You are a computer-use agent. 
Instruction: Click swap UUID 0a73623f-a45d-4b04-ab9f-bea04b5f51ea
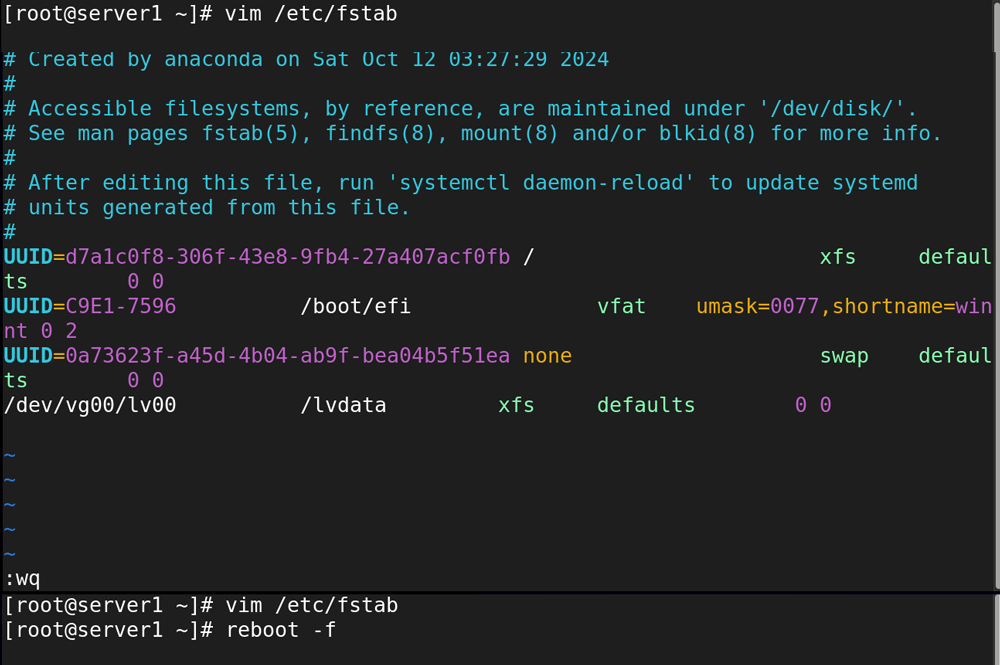pos(288,356)
